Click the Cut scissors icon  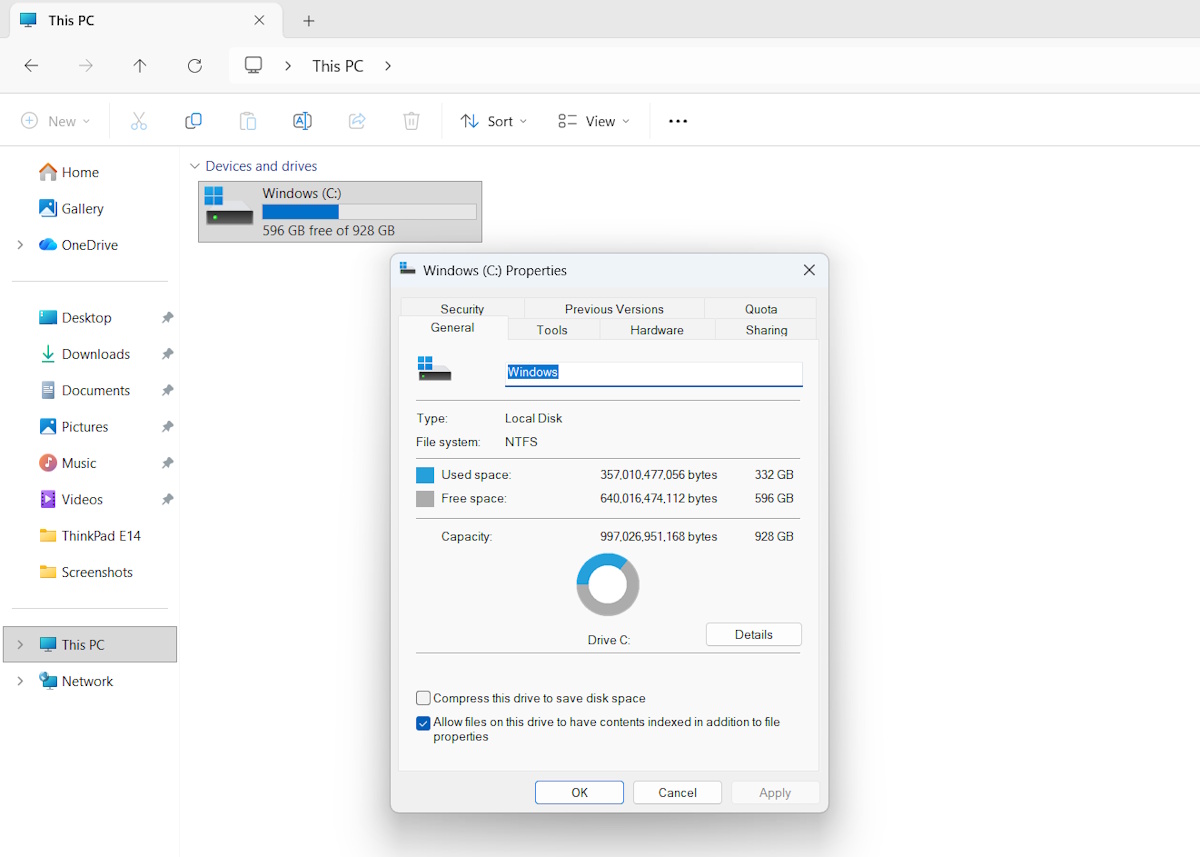click(139, 121)
